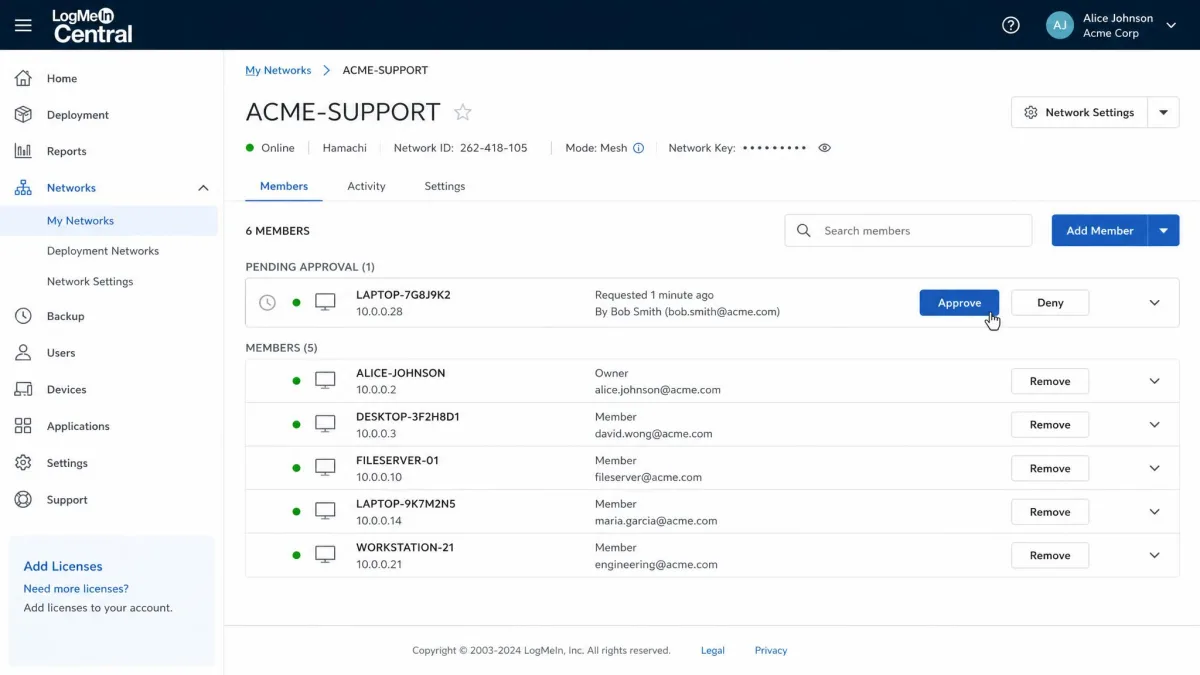Viewport: 1200px width, 675px height.
Task: Switch to the Members tab
Action: [284, 186]
